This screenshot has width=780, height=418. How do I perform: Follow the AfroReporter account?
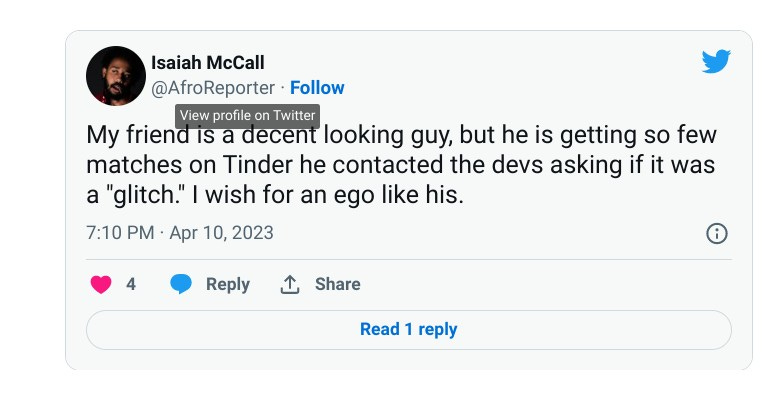pos(317,88)
